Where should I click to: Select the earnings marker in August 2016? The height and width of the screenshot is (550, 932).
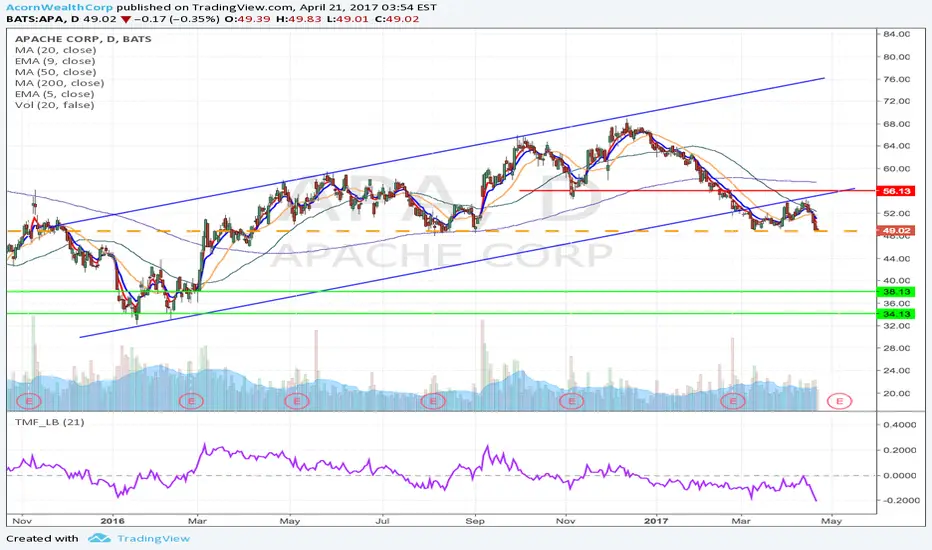click(x=433, y=401)
